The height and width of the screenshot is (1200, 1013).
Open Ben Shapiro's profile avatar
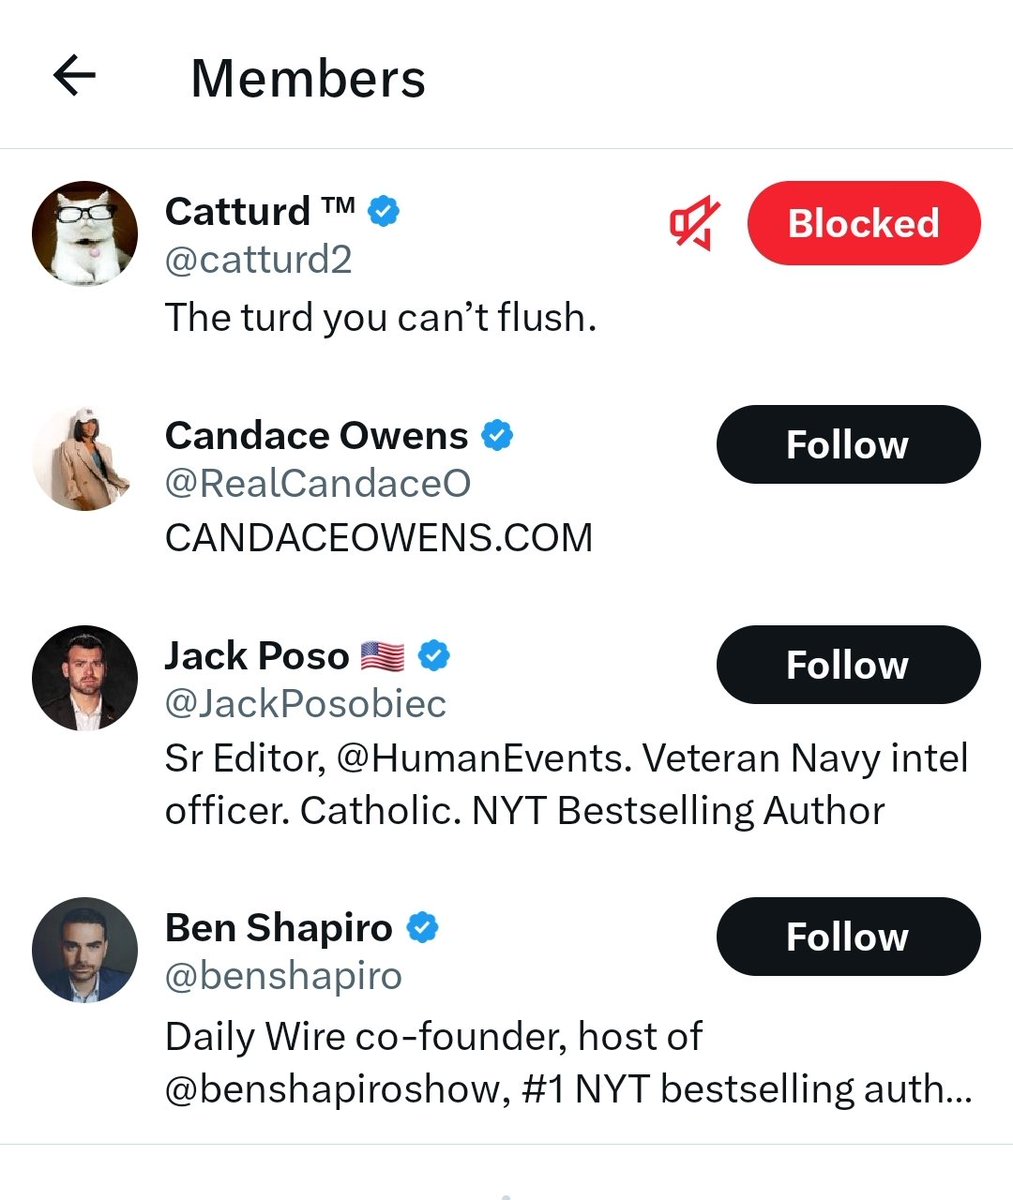coord(85,949)
